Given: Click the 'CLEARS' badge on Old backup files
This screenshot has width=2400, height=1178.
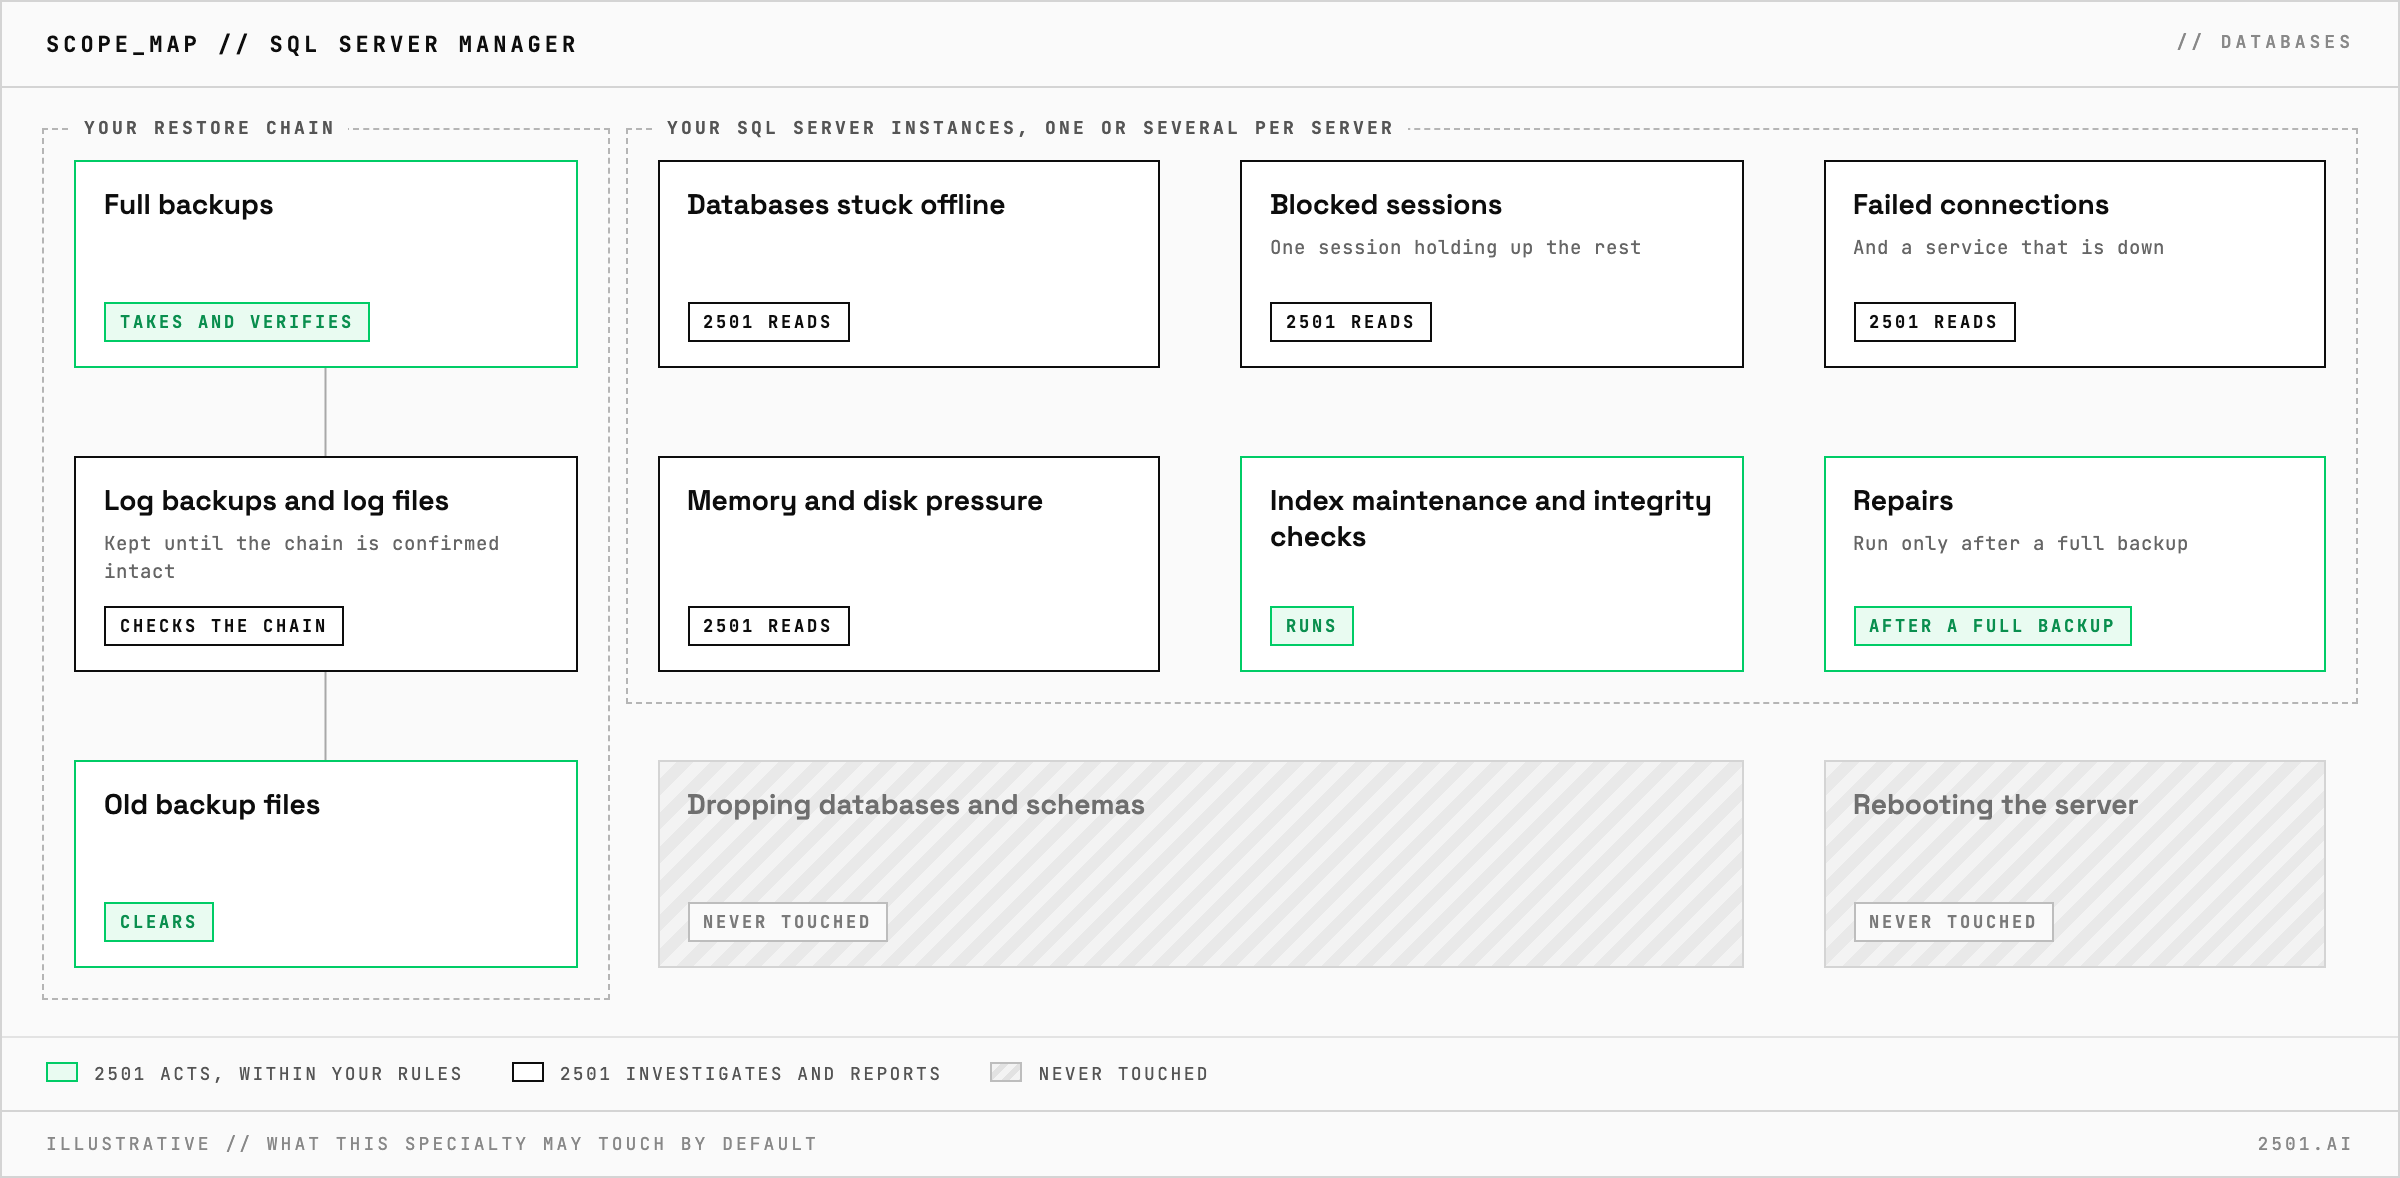Looking at the screenshot, I should tap(159, 922).
